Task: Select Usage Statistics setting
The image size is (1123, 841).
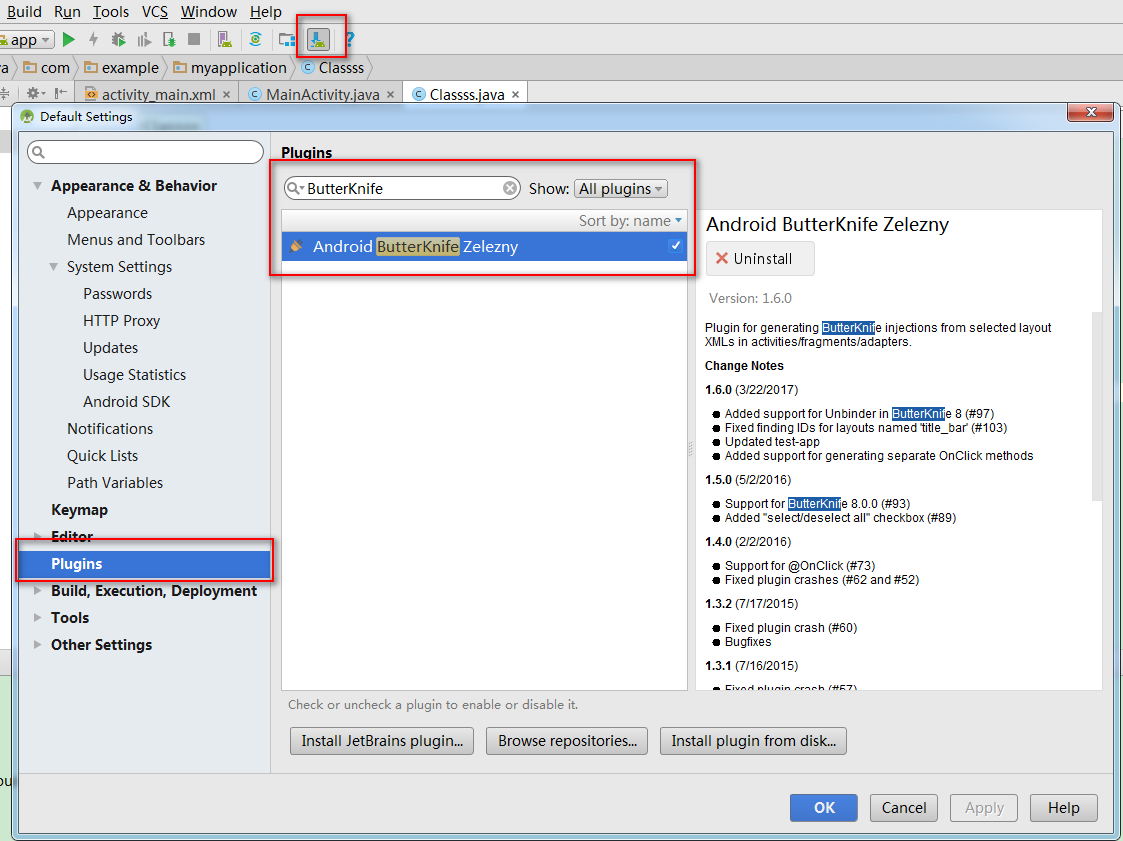Action: (x=134, y=375)
